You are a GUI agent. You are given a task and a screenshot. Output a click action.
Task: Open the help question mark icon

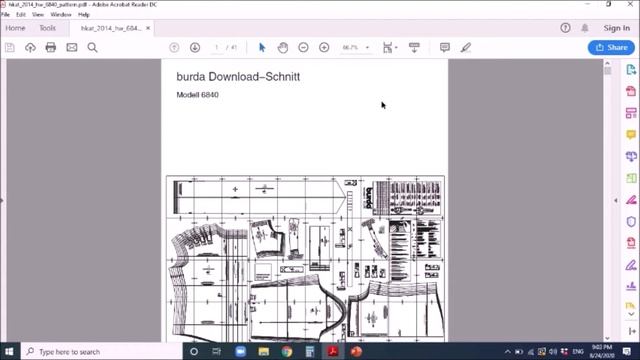[565, 28]
